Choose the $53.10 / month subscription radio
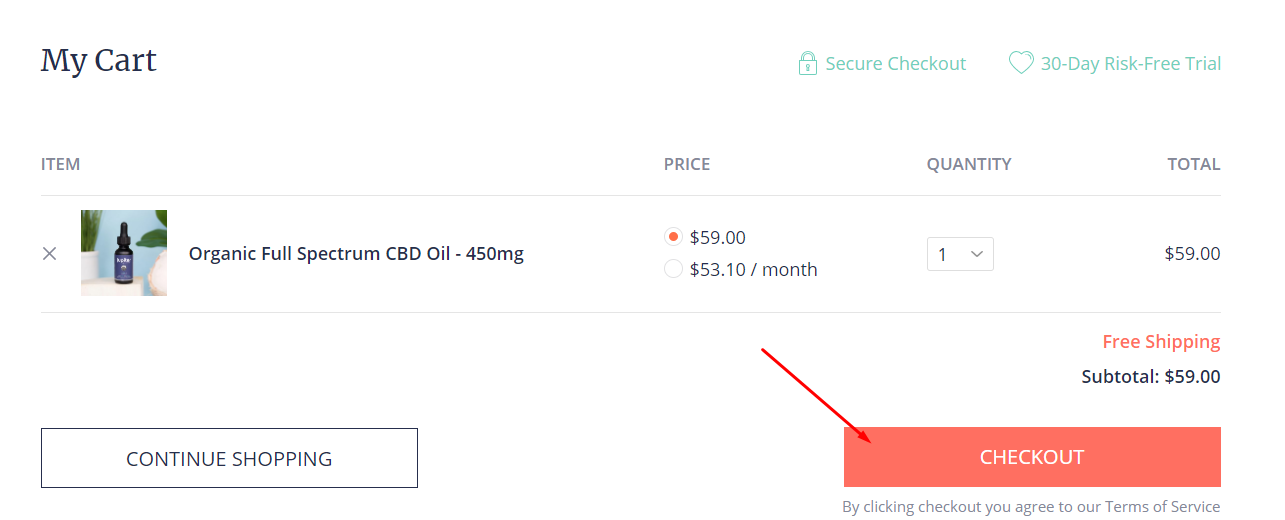 click(673, 269)
